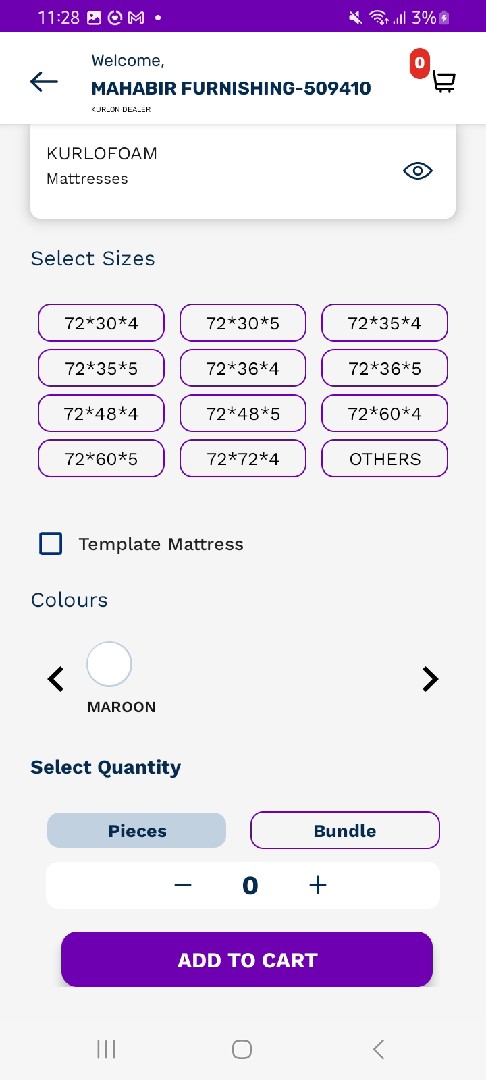Viewport: 486px width, 1080px height.
Task: Select size 72*60*5
Action: click(x=101, y=459)
